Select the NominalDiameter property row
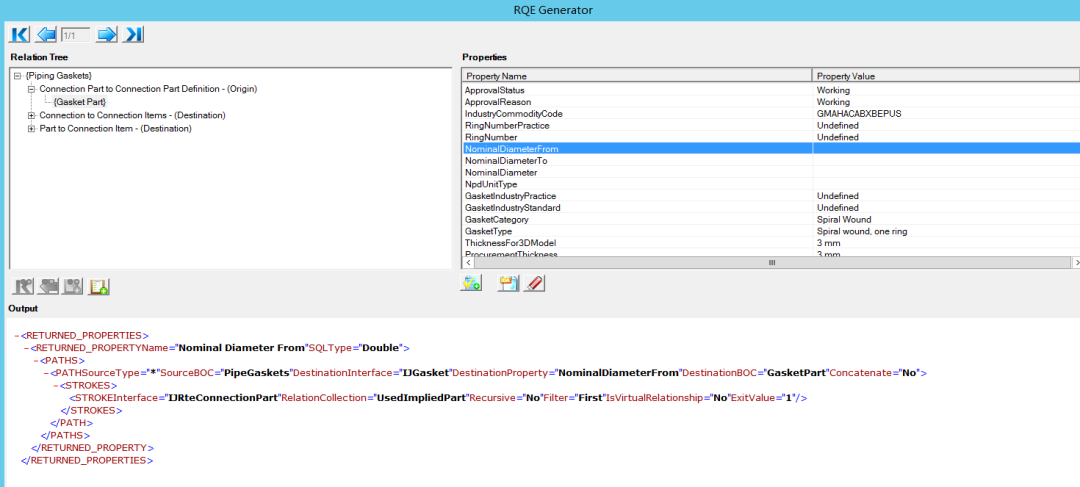1080x487 pixels. pyautogui.click(x=770, y=172)
